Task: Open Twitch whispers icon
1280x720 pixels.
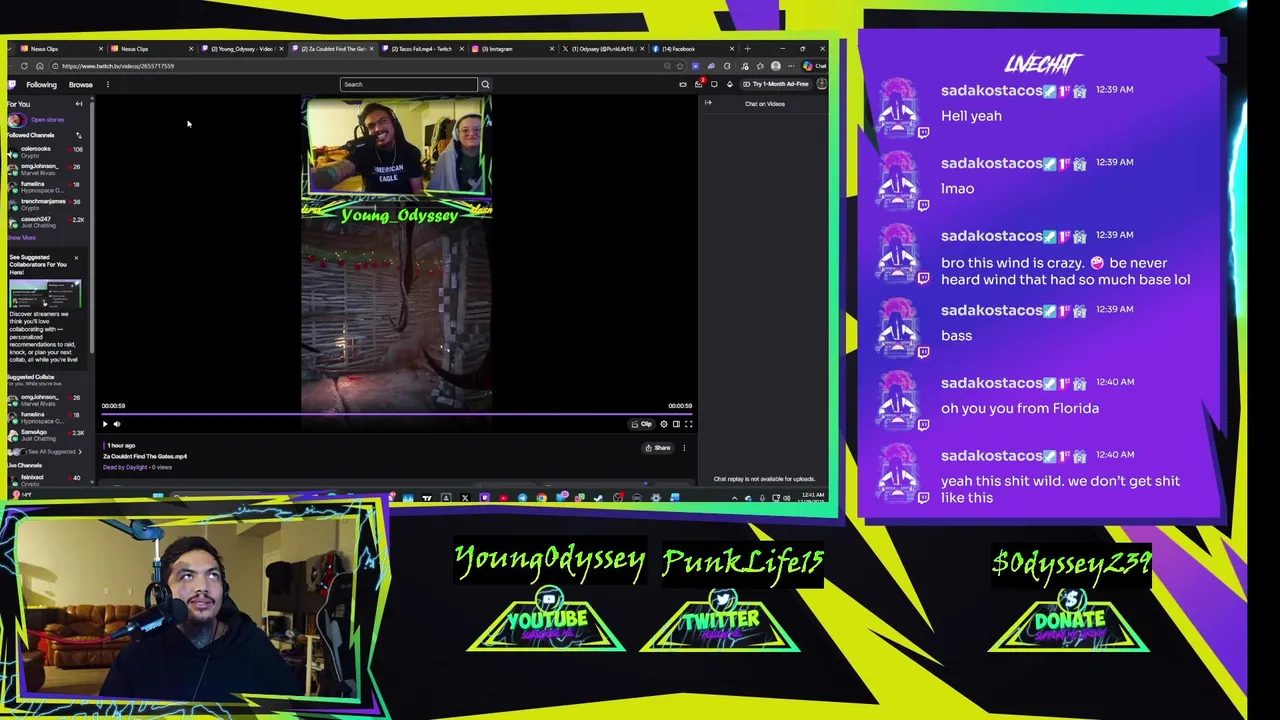Action: (x=714, y=84)
